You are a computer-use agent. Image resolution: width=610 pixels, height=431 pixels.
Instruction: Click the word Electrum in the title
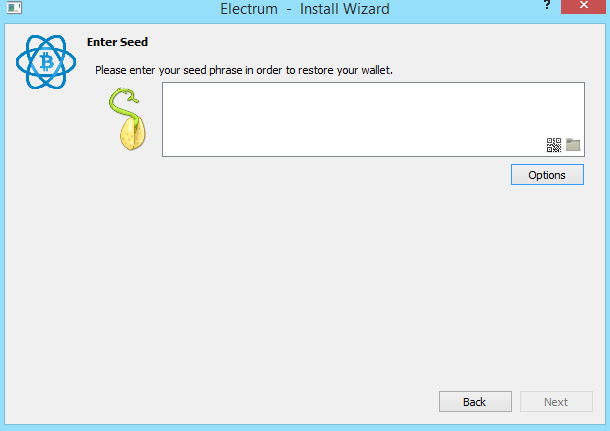pyautogui.click(x=249, y=9)
